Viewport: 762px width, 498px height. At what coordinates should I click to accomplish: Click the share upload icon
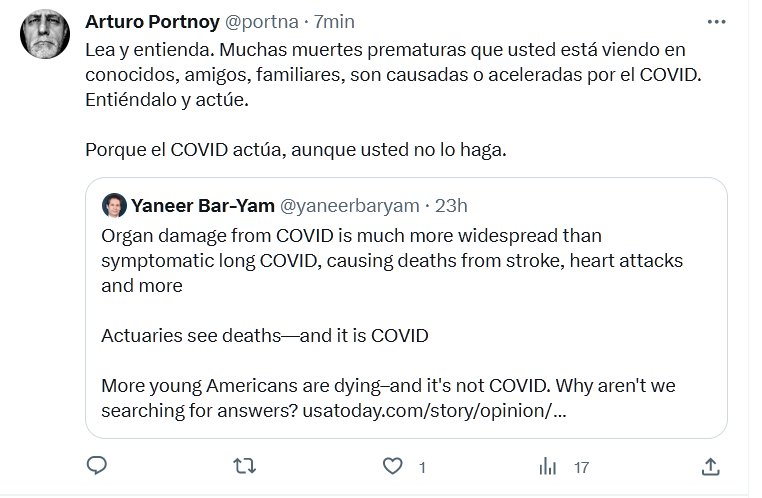point(710,466)
